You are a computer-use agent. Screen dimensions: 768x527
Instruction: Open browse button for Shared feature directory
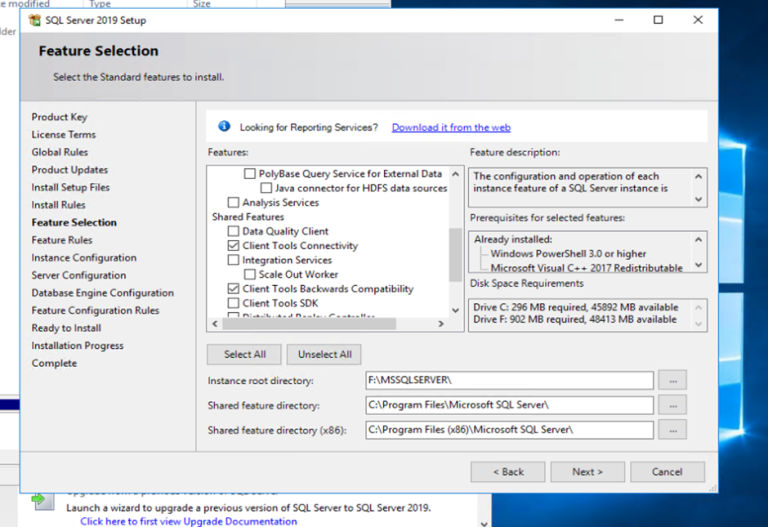click(x=672, y=405)
